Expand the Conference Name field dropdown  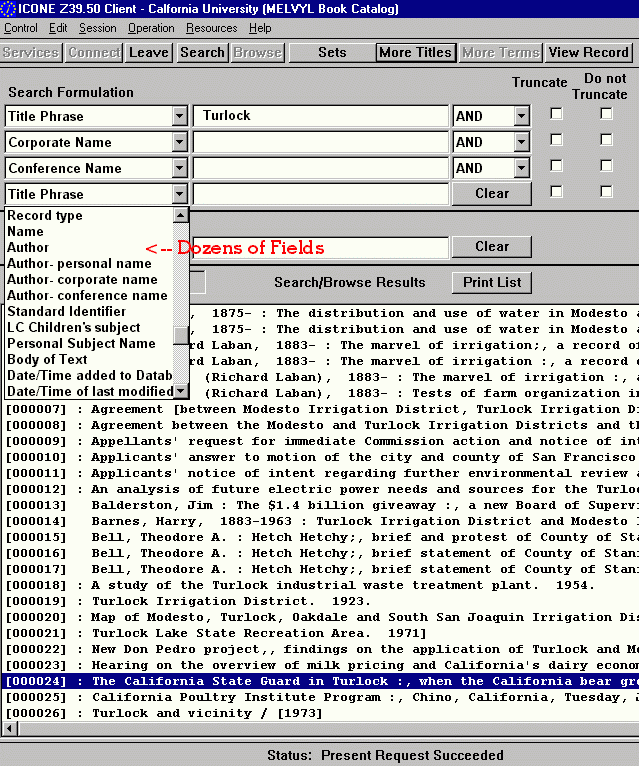coord(180,168)
